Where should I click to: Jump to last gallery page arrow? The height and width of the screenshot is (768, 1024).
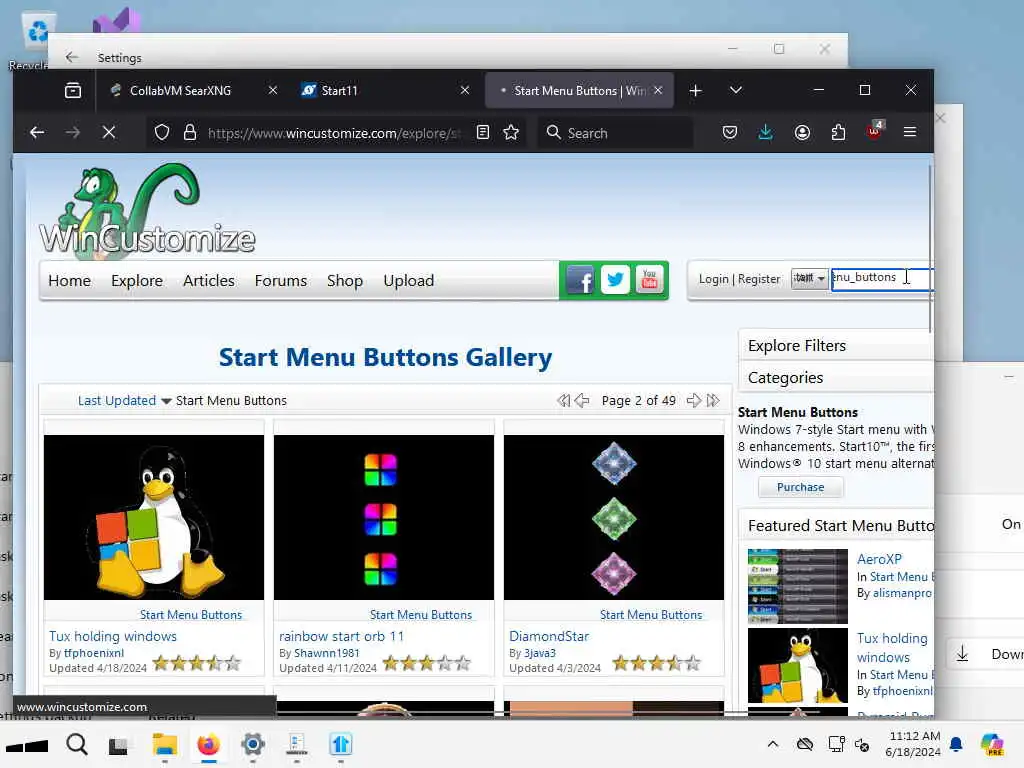(713, 400)
